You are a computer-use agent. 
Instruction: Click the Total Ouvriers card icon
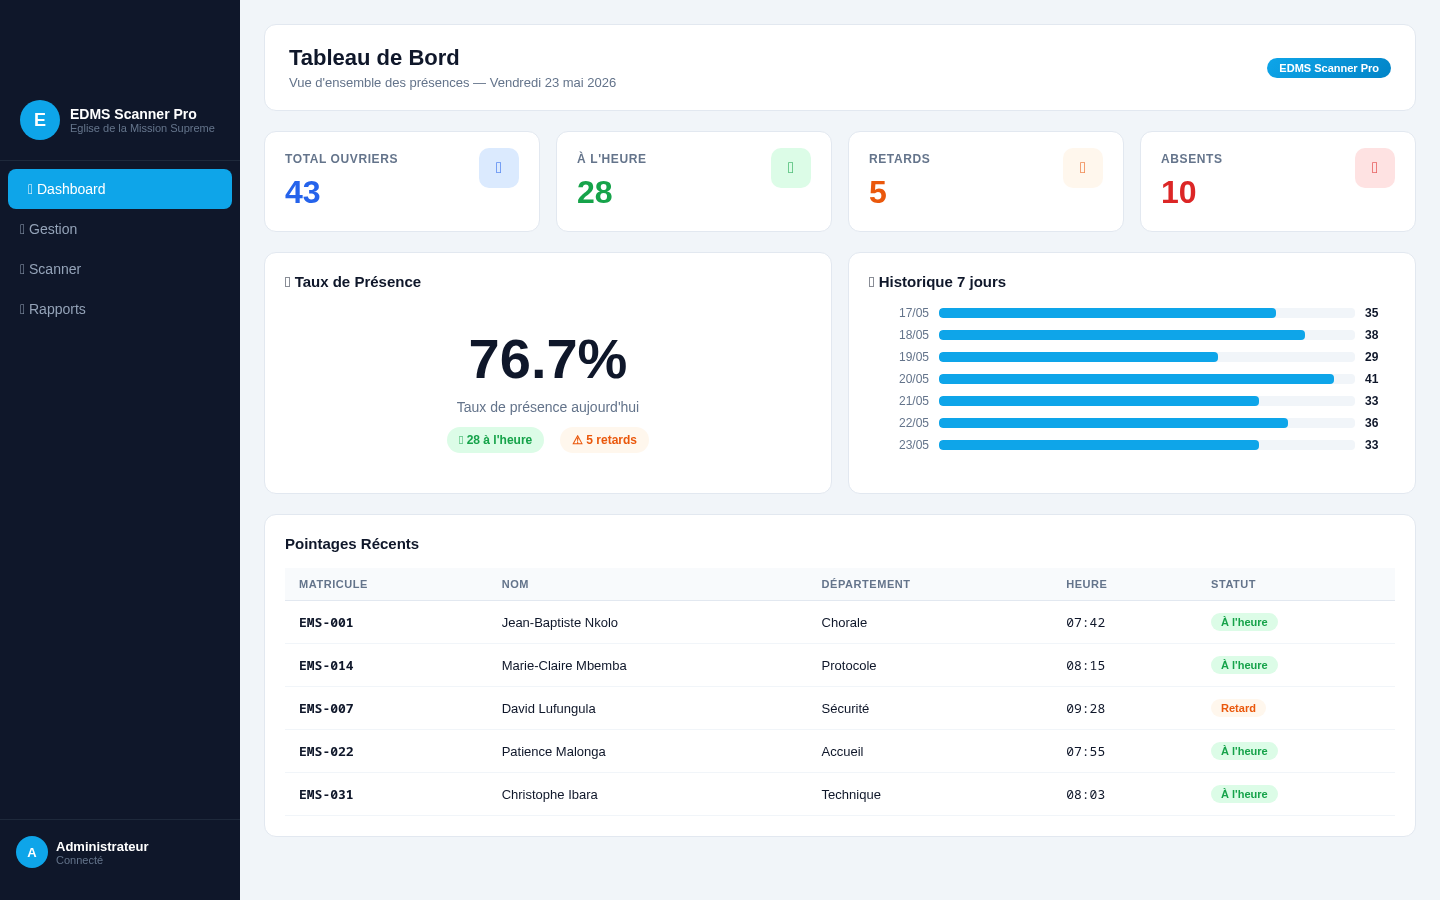pyautogui.click(x=499, y=168)
